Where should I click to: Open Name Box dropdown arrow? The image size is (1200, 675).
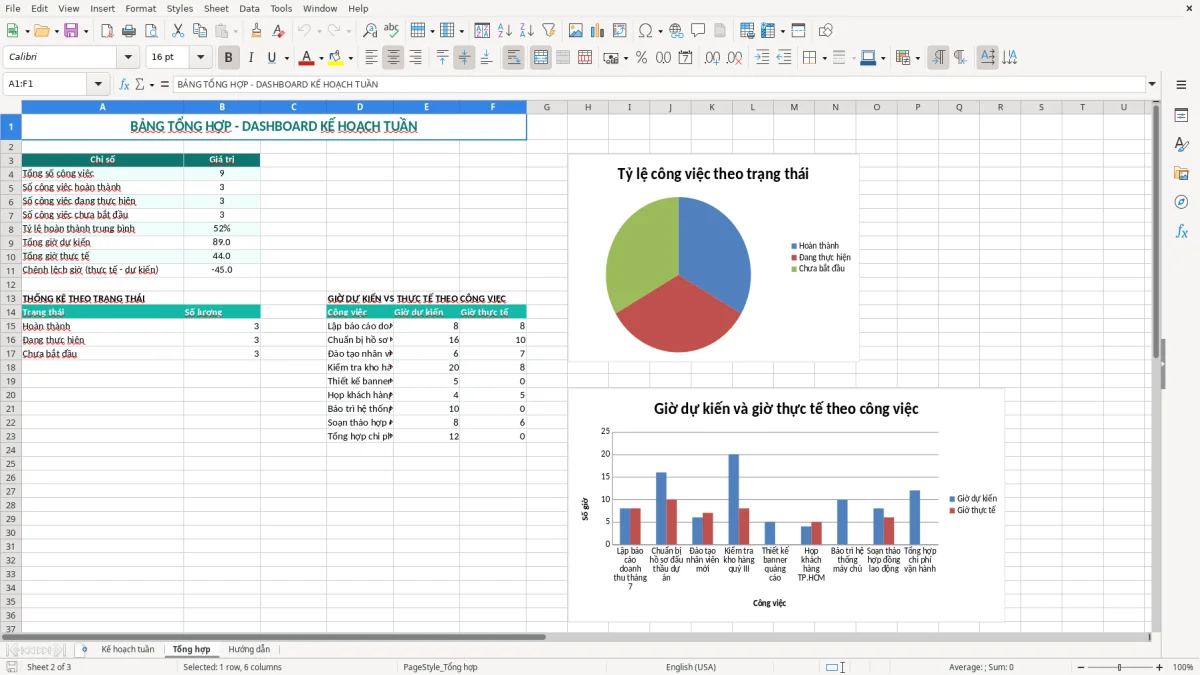click(98, 84)
